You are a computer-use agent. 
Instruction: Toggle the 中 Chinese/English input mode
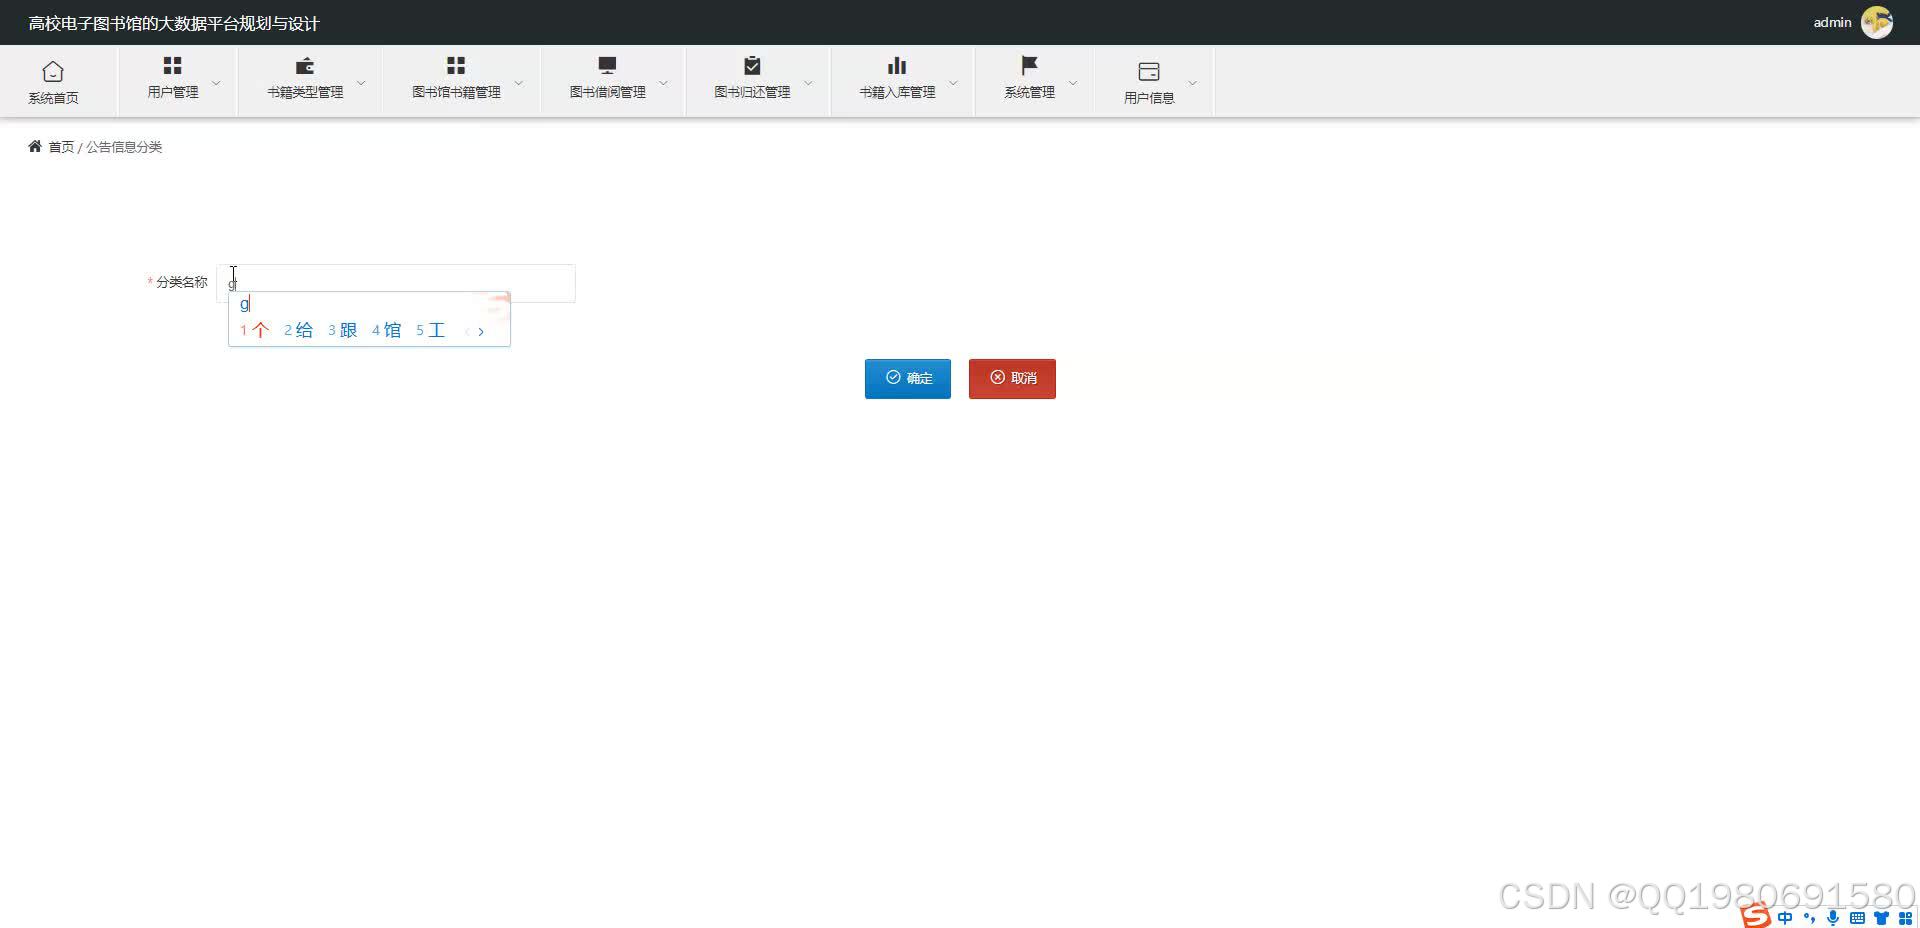[1785, 918]
